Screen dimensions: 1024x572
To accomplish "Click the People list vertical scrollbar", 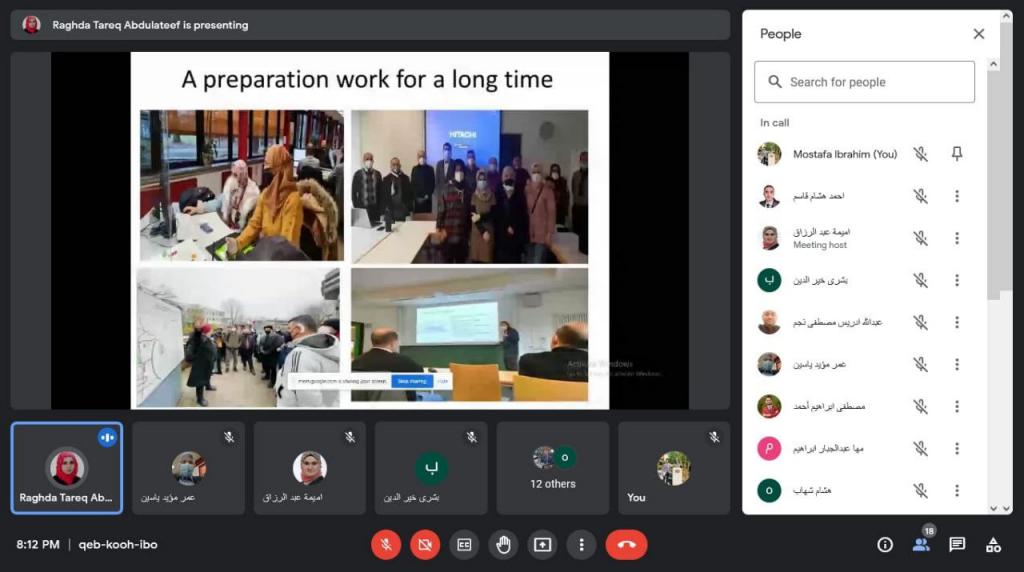I will point(993,180).
